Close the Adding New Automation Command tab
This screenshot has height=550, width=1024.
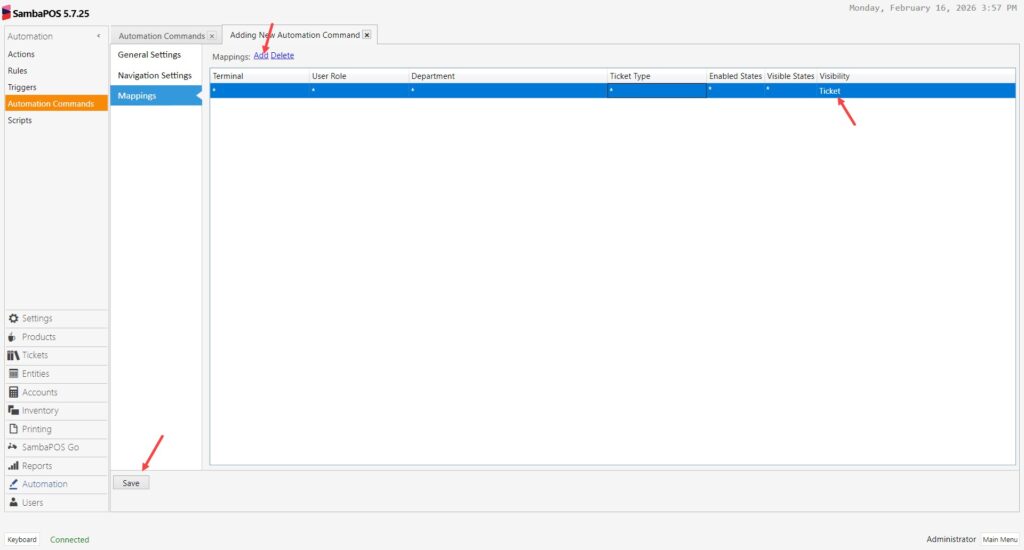click(367, 35)
